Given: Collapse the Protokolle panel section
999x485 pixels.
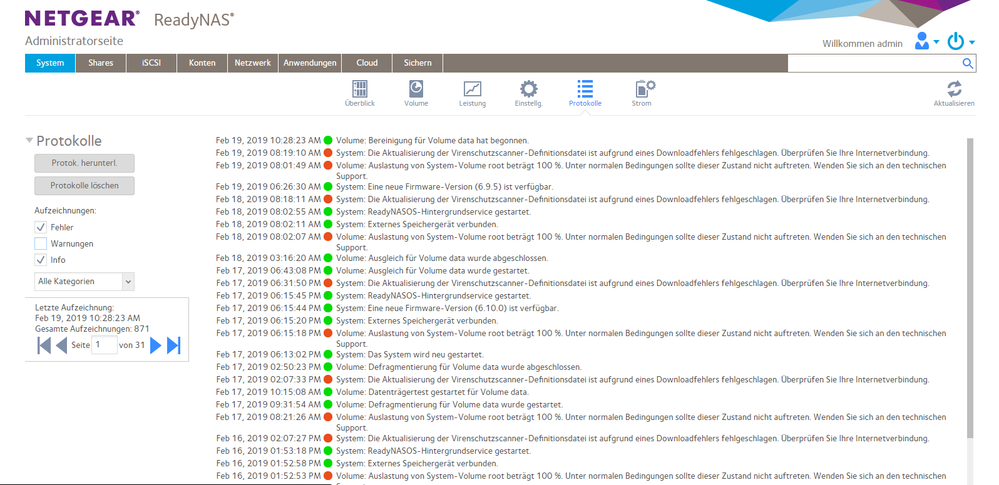Looking at the screenshot, I should point(29,141).
